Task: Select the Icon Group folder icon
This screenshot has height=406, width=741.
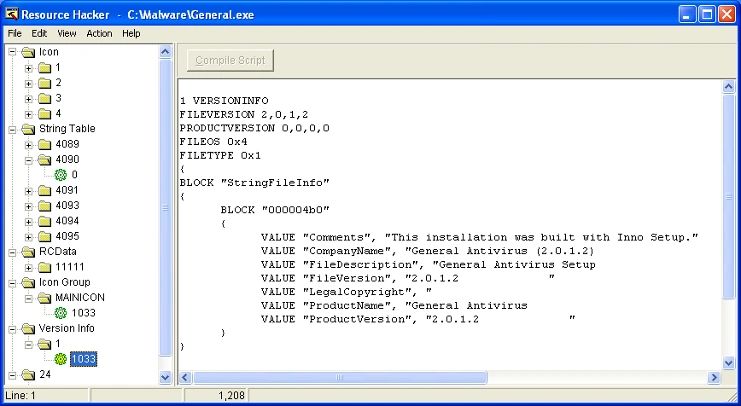Action: [x=28, y=283]
